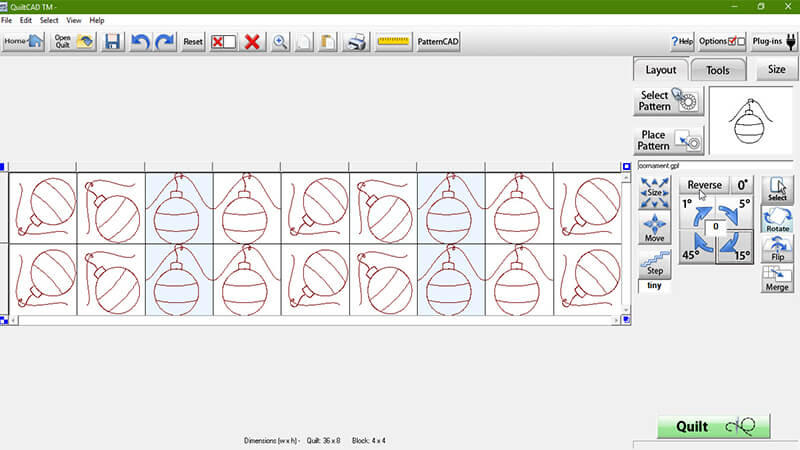Set rotation increment to 15 degrees
This screenshot has height=450, width=800.
(x=738, y=247)
